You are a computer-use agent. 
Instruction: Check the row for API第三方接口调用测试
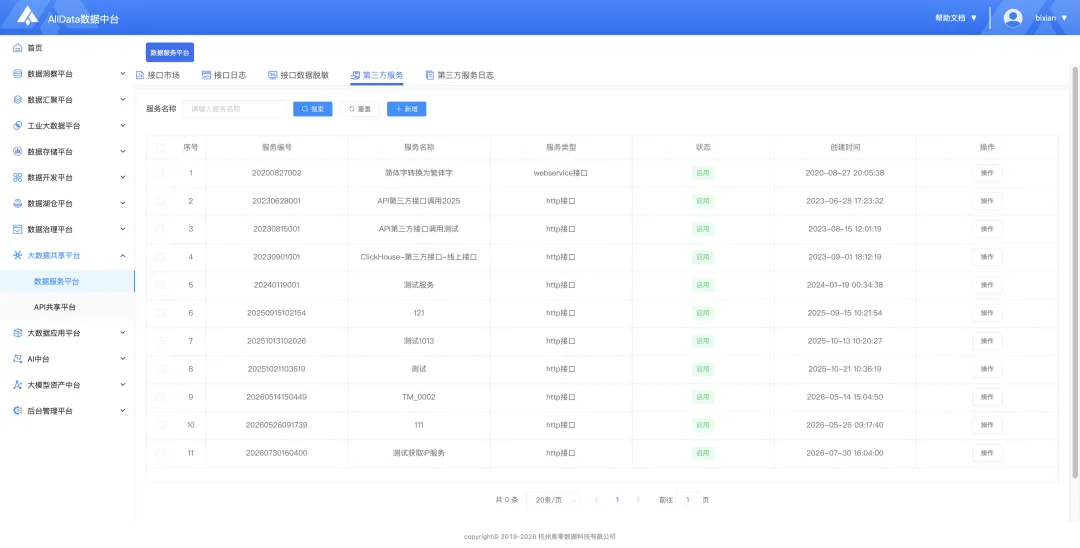[160, 229]
